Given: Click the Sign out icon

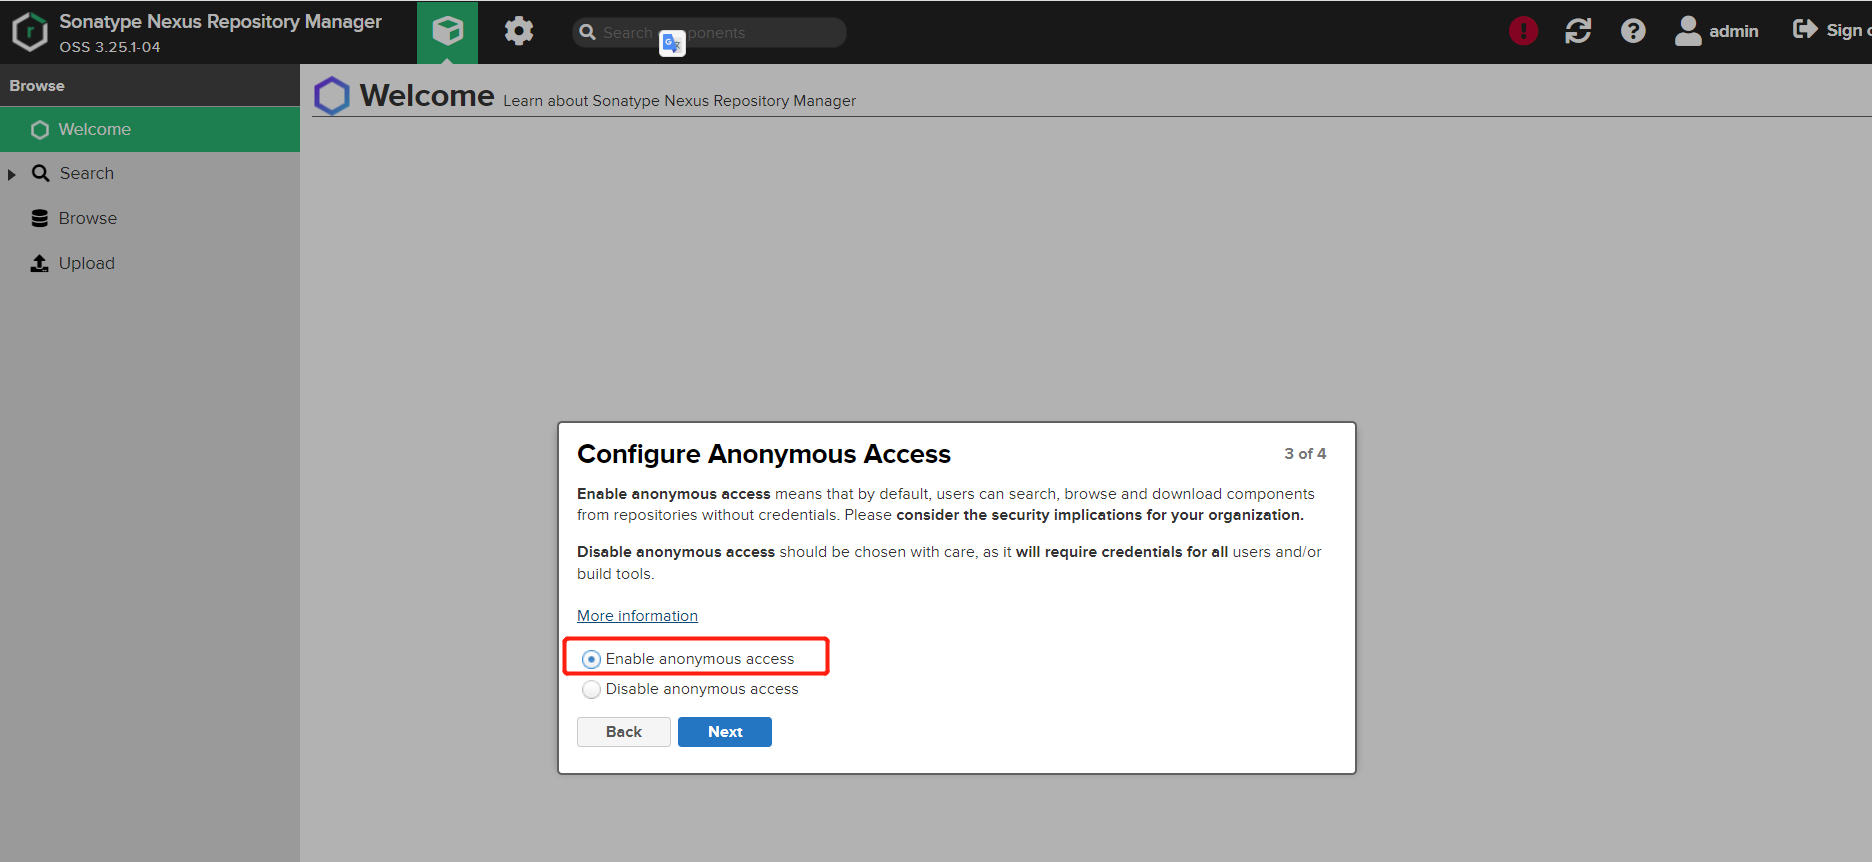Looking at the screenshot, I should [1805, 29].
